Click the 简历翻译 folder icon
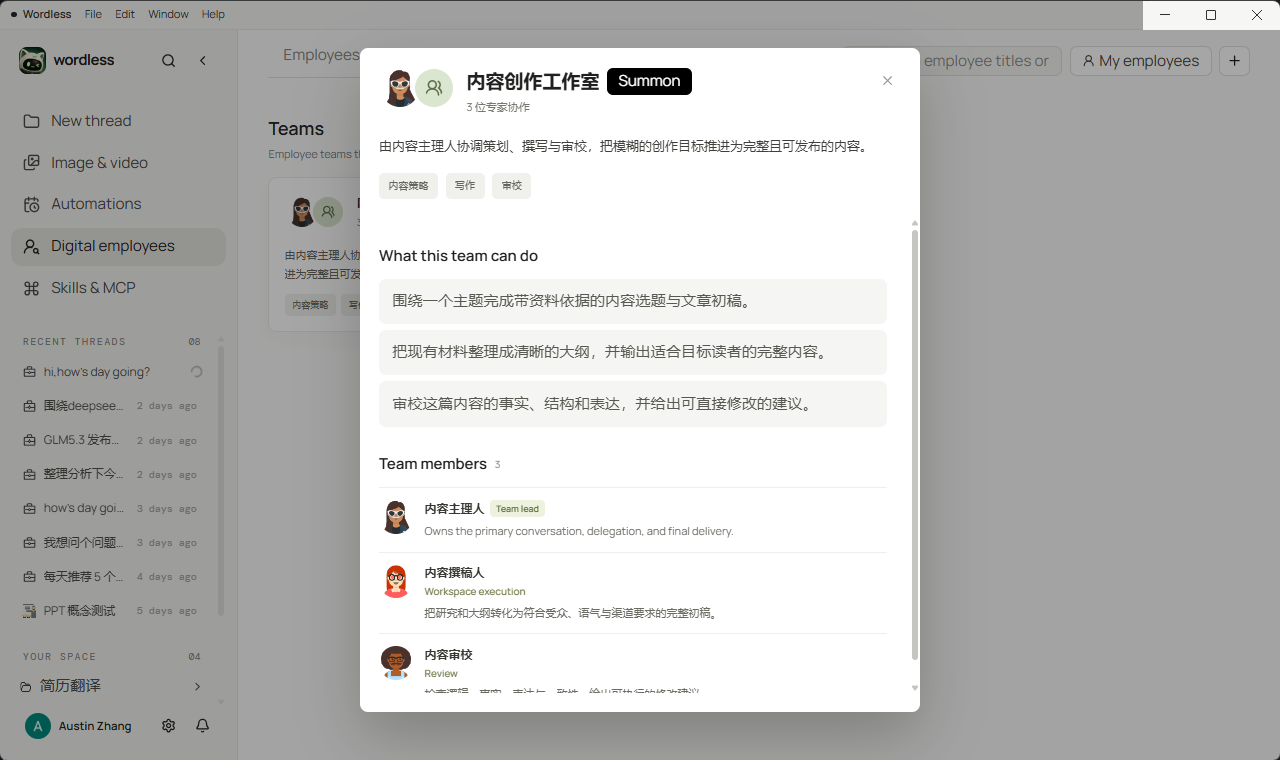Screen dimensions: 1280x760 pyautogui.click(x=26, y=686)
